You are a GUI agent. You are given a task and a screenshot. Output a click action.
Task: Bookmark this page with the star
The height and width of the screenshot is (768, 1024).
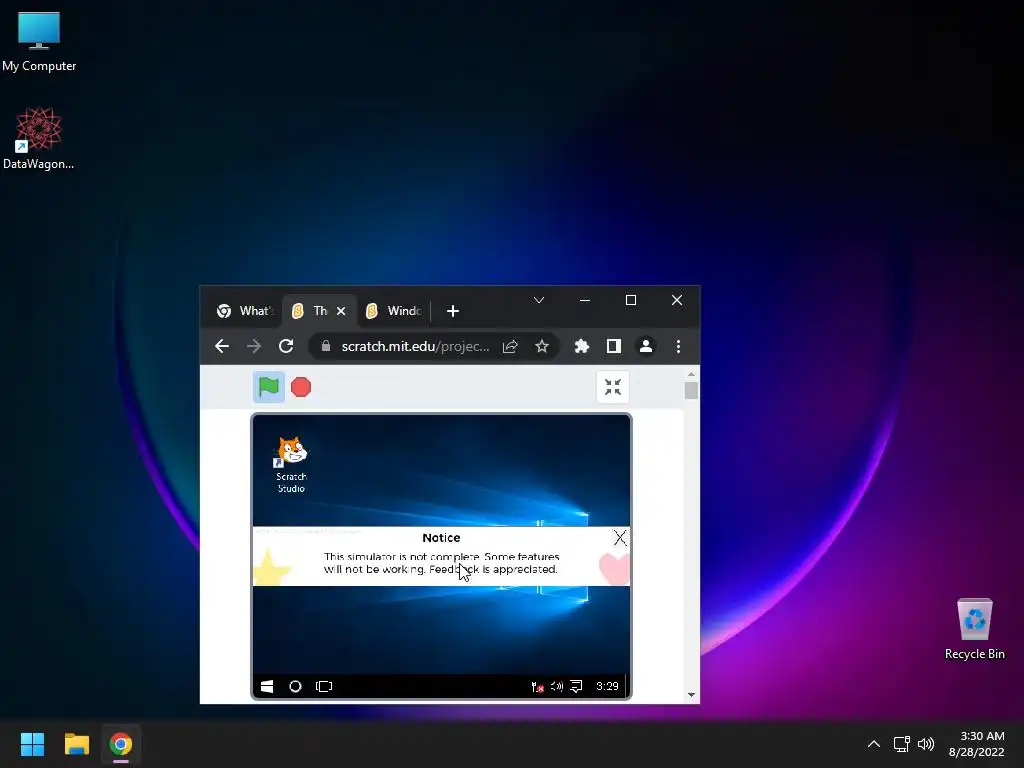pos(541,346)
